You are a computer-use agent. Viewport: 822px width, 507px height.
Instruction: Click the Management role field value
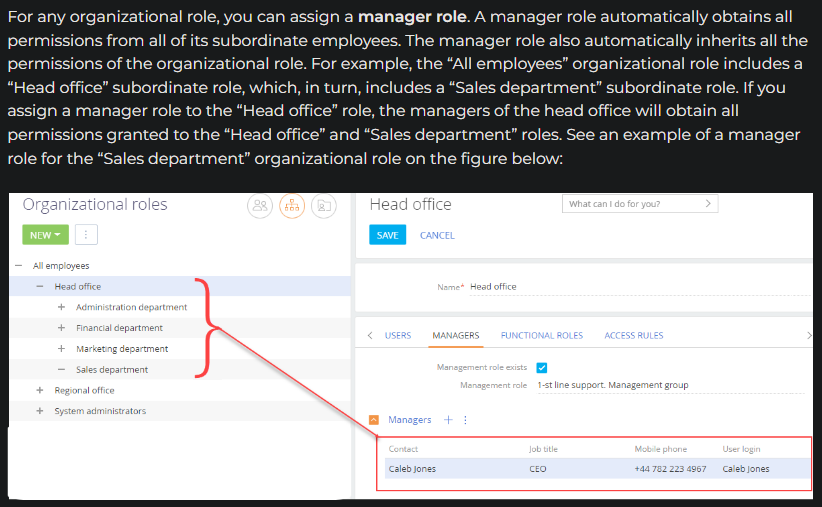pyautogui.click(x=671, y=385)
